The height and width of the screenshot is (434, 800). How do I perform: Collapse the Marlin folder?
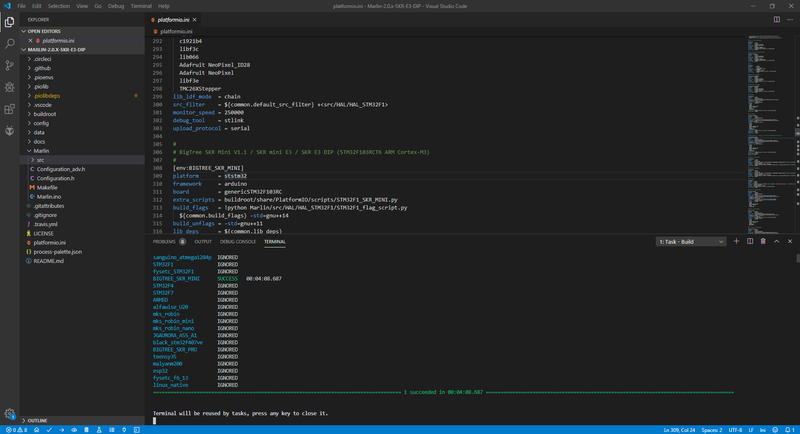(41, 151)
